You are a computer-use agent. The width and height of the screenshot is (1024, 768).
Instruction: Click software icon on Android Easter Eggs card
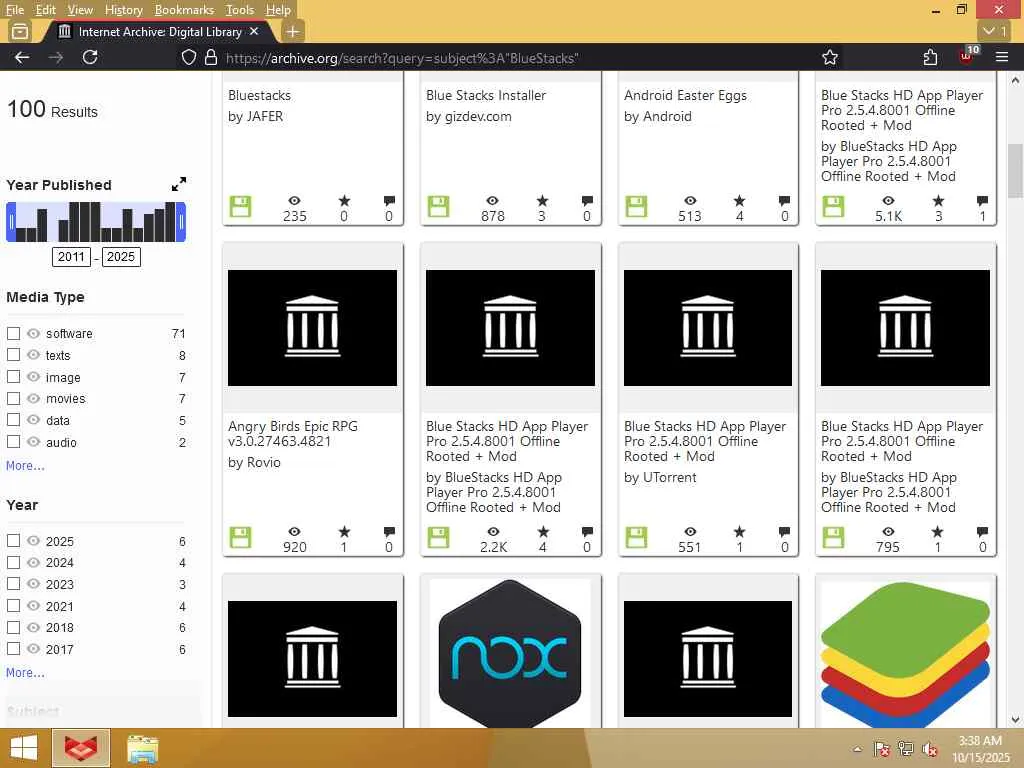coord(636,206)
